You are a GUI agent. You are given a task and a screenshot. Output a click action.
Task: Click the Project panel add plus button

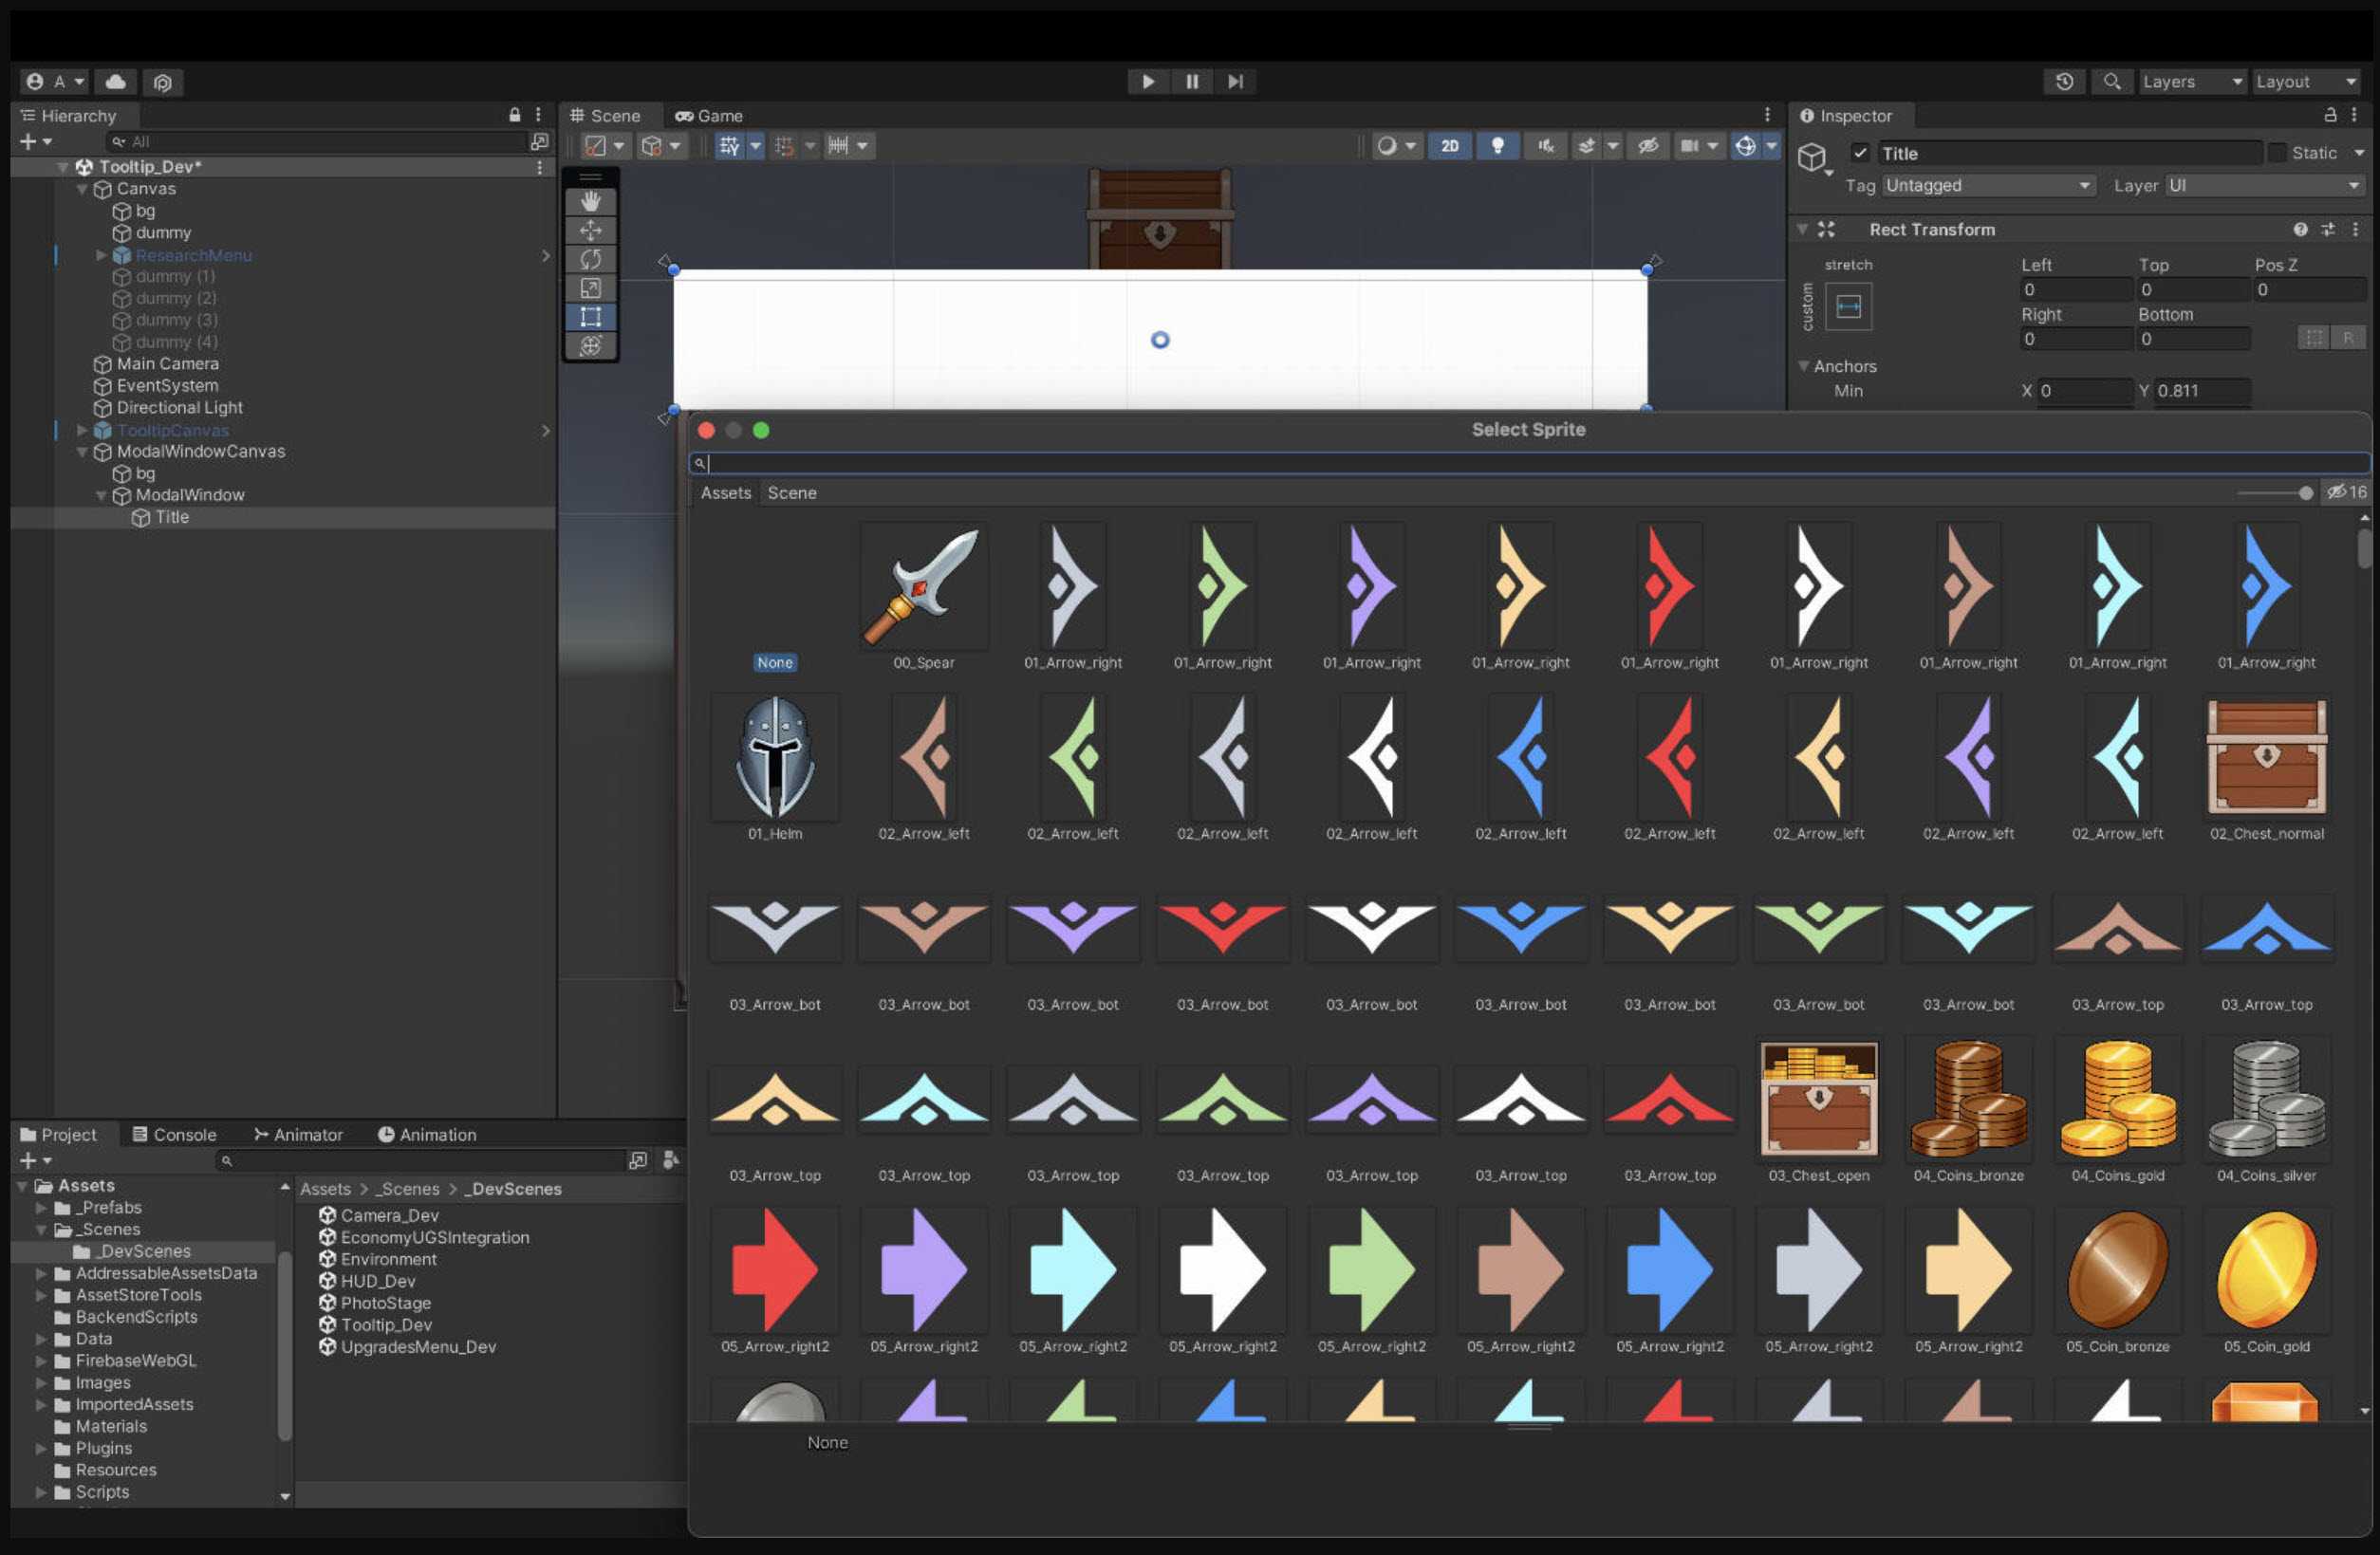[x=34, y=1161]
